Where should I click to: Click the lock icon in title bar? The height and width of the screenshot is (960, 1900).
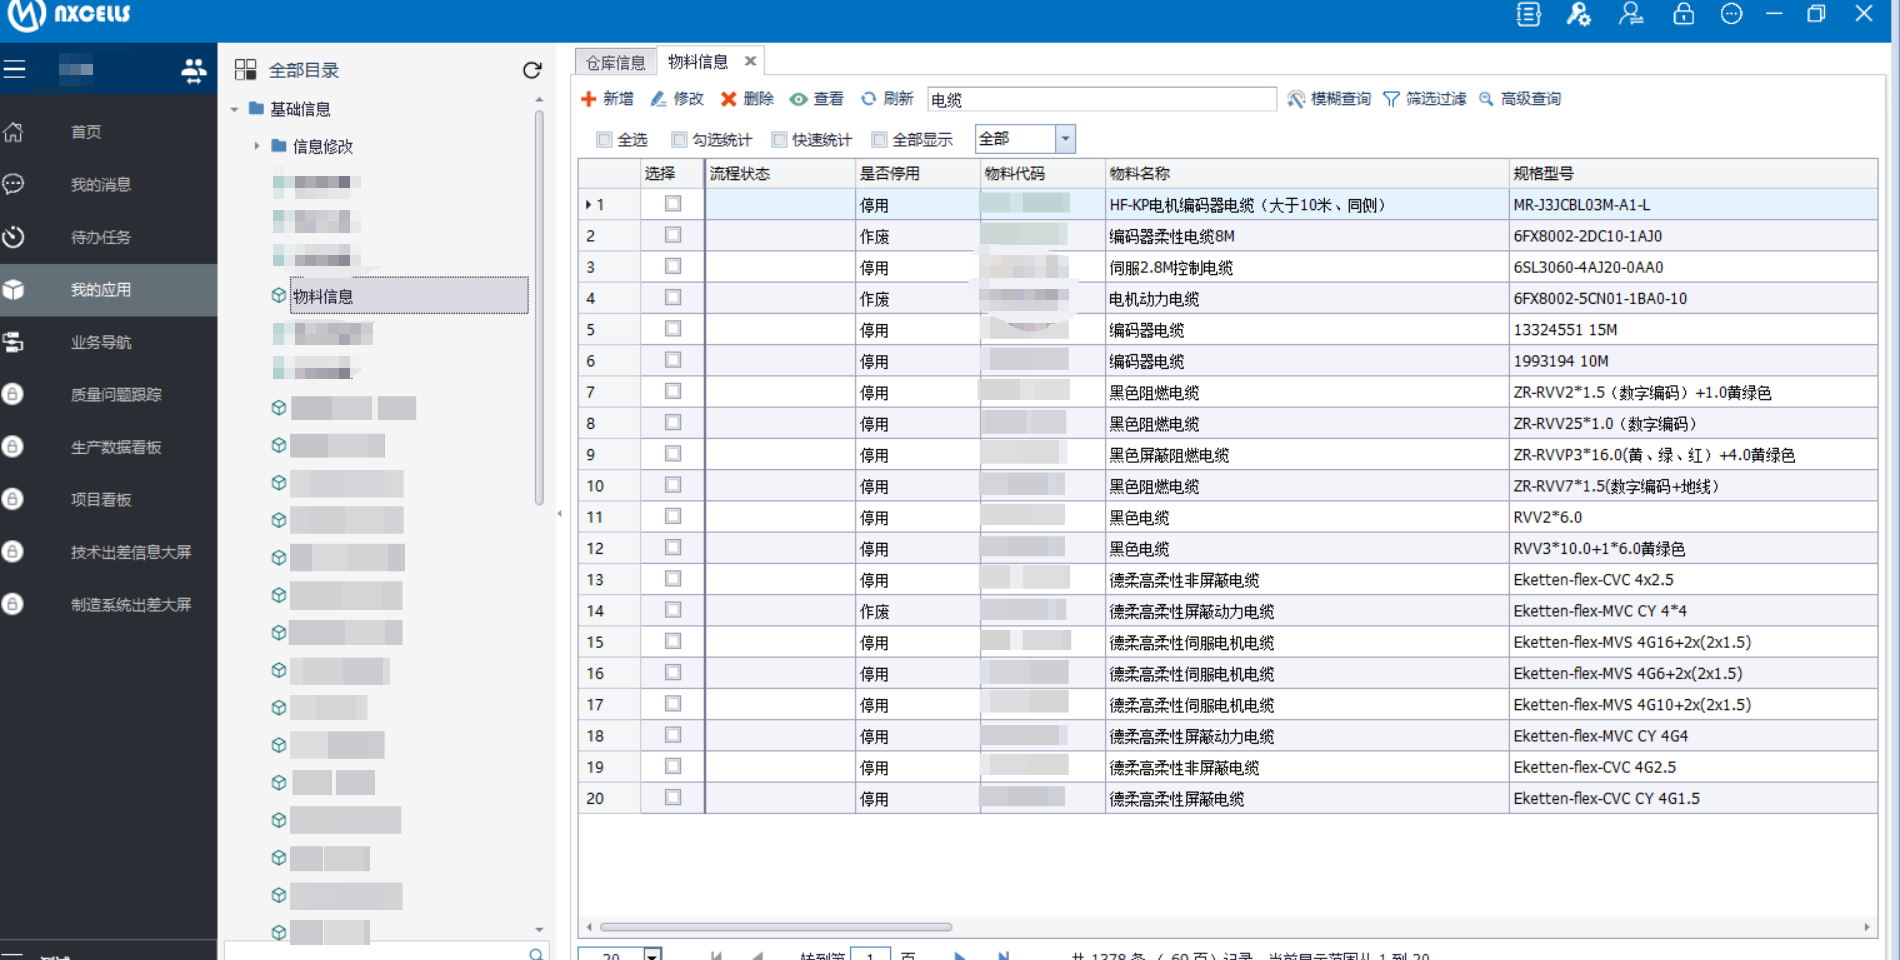pyautogui.click(x=1684, y=14)
